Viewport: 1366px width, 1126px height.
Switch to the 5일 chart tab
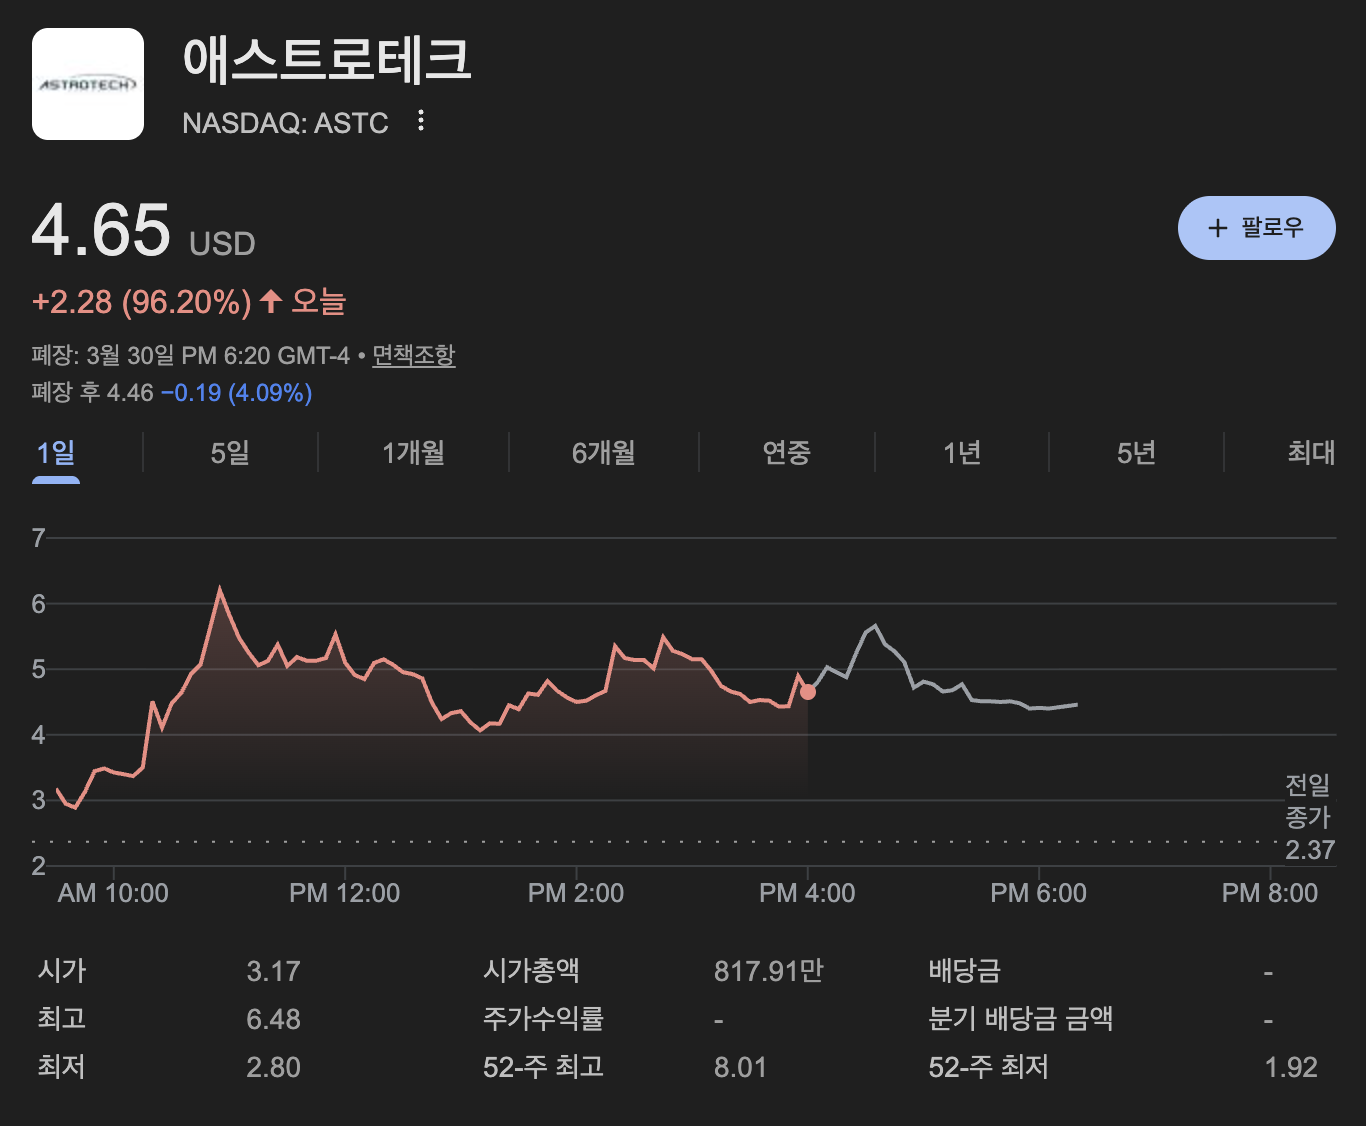coord(230,453)
